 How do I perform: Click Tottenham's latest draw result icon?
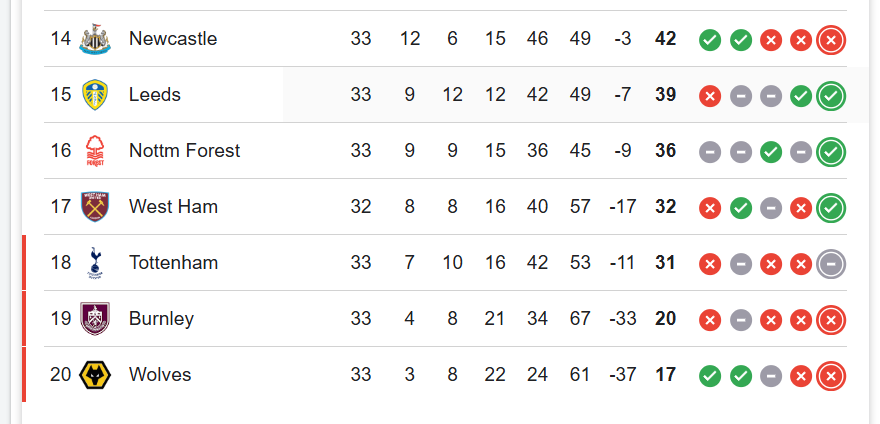pyautogui.click(x=831, y=264)
